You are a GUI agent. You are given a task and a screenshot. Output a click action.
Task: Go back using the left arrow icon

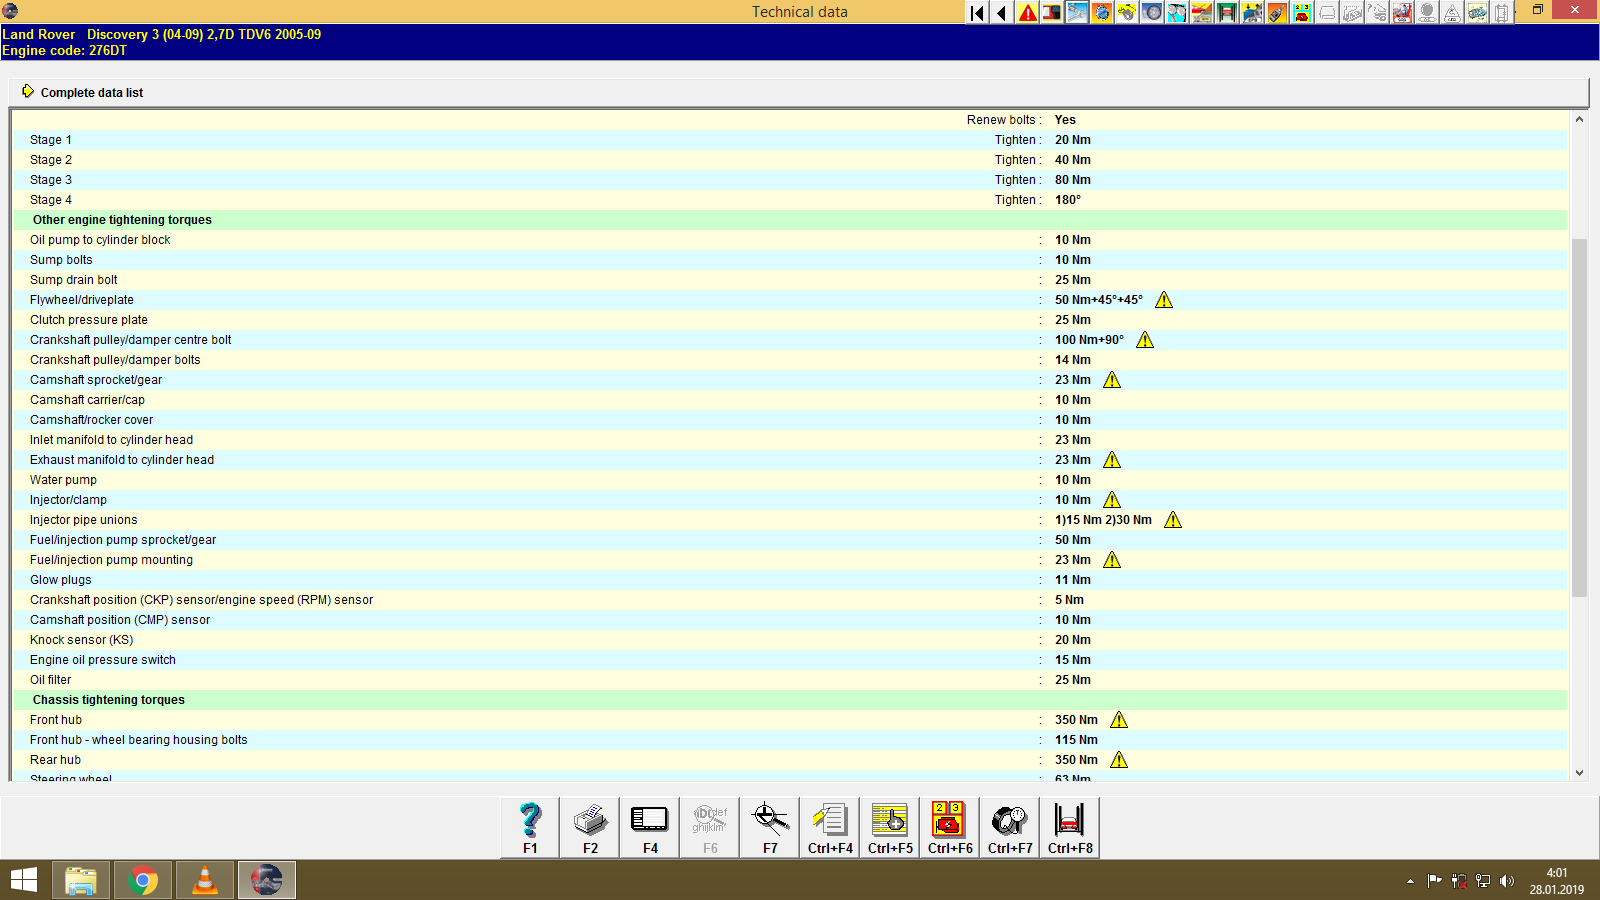pyautogui.click(x=1002, y=13)
